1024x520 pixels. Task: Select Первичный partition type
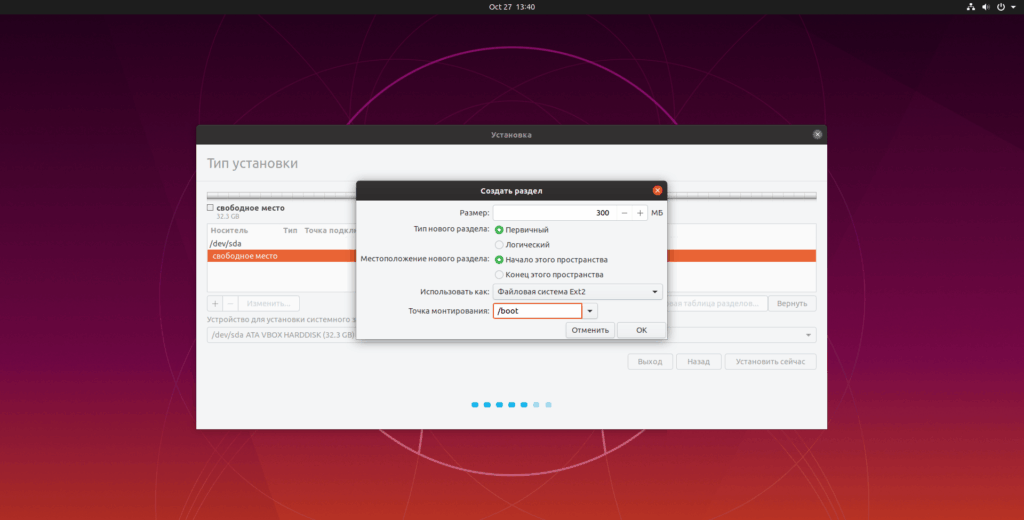pos(499,230)
